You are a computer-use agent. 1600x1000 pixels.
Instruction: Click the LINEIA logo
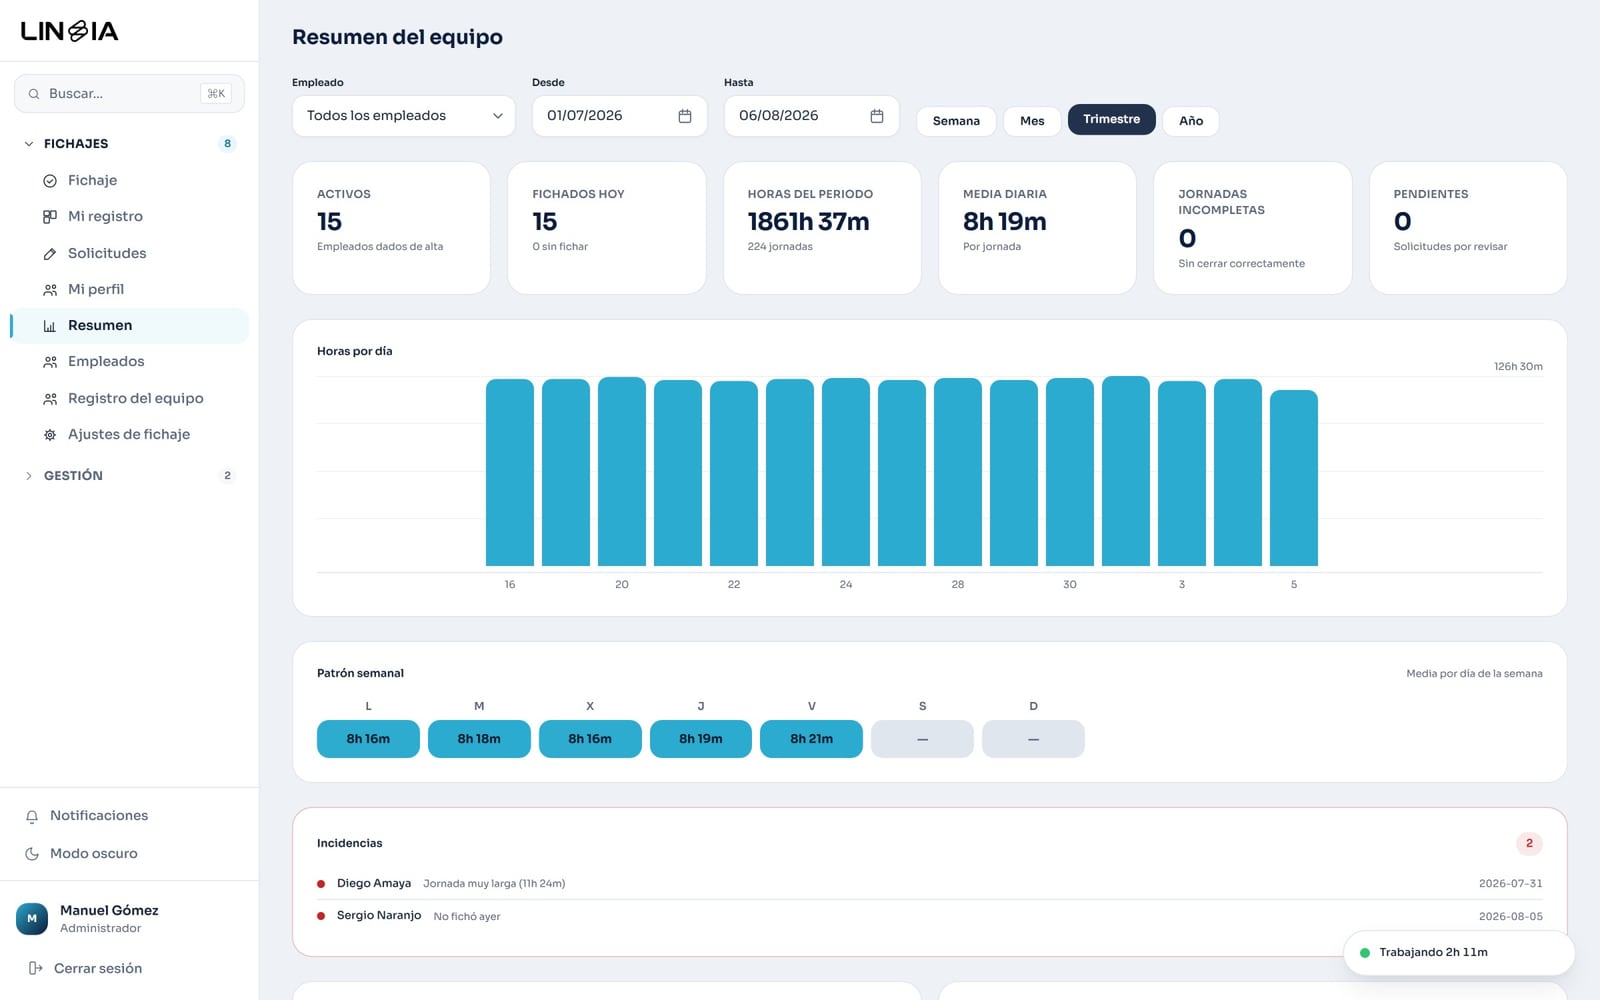pos(69,31)
